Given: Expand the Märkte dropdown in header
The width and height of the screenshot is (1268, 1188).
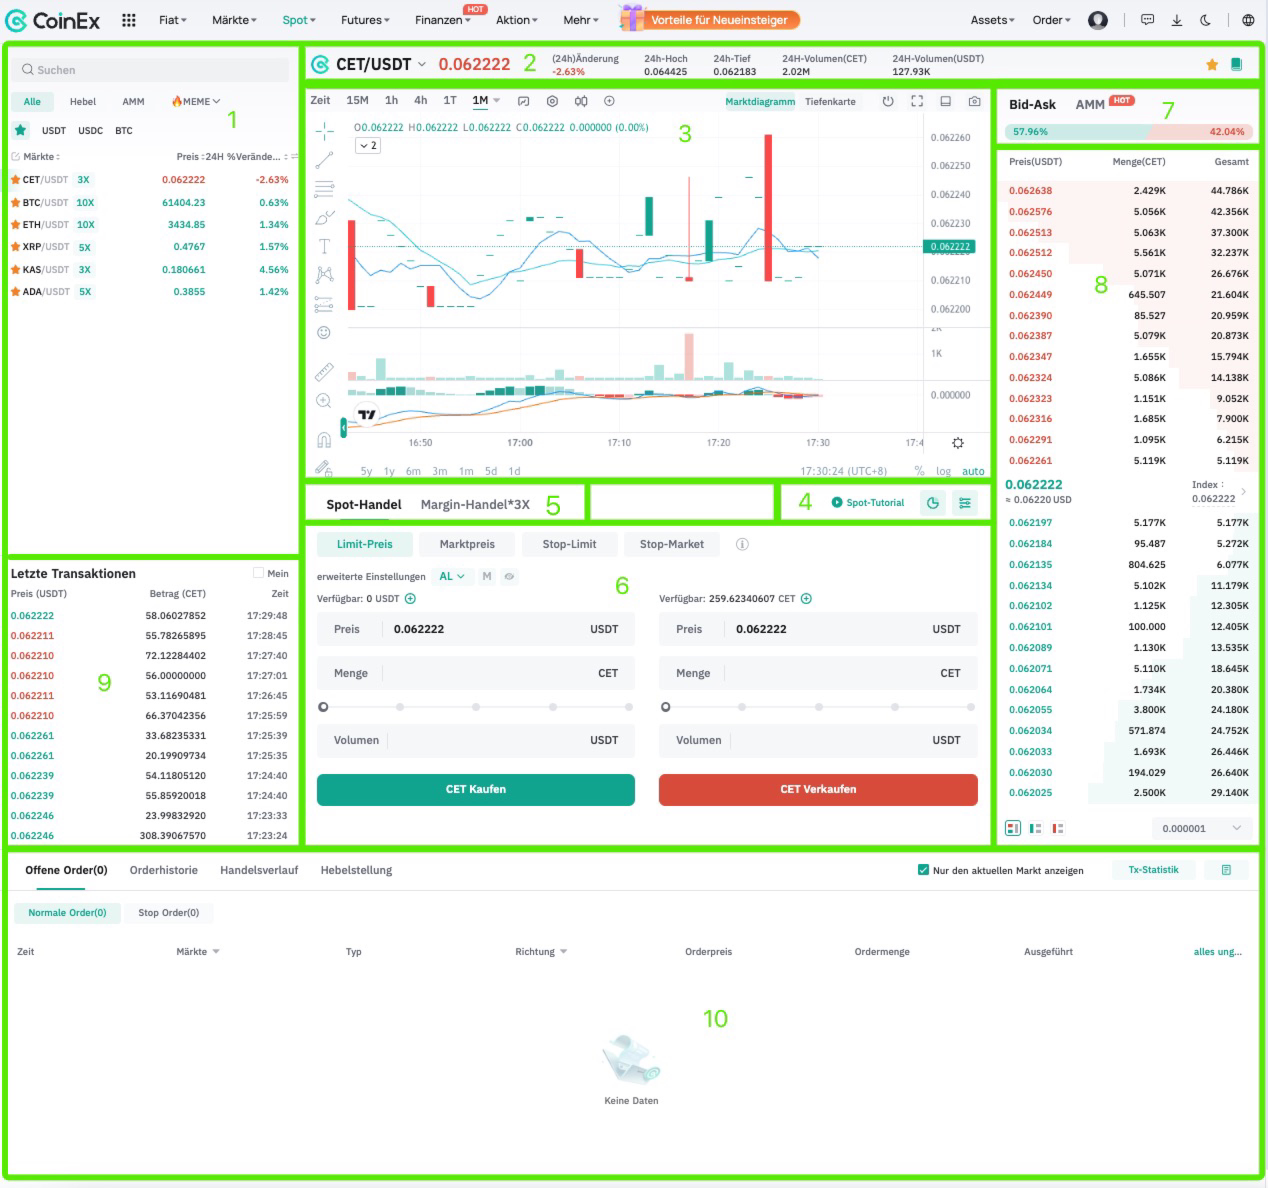Looking at the screenshot, I should [234, 20].
